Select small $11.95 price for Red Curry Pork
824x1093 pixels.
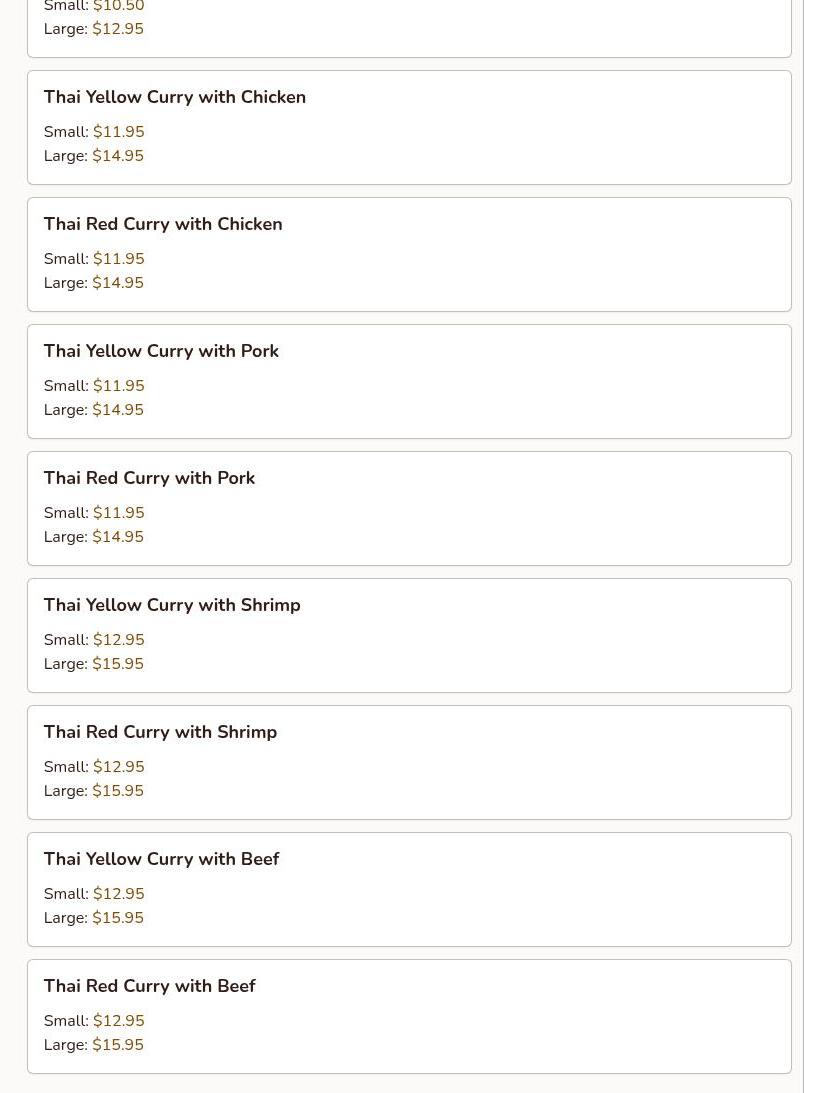(x=119, y=513)
